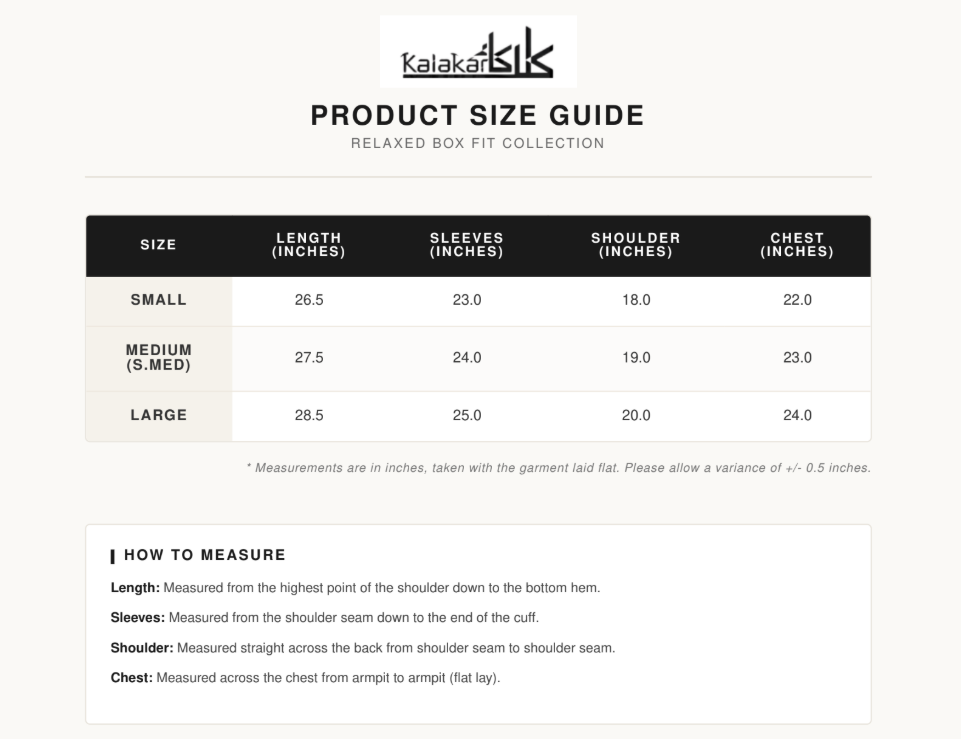Image resolution: width=961 pixels, height=739 pixels.
Task: Click the Sleeves measurement description line
Action: point(325,618)
